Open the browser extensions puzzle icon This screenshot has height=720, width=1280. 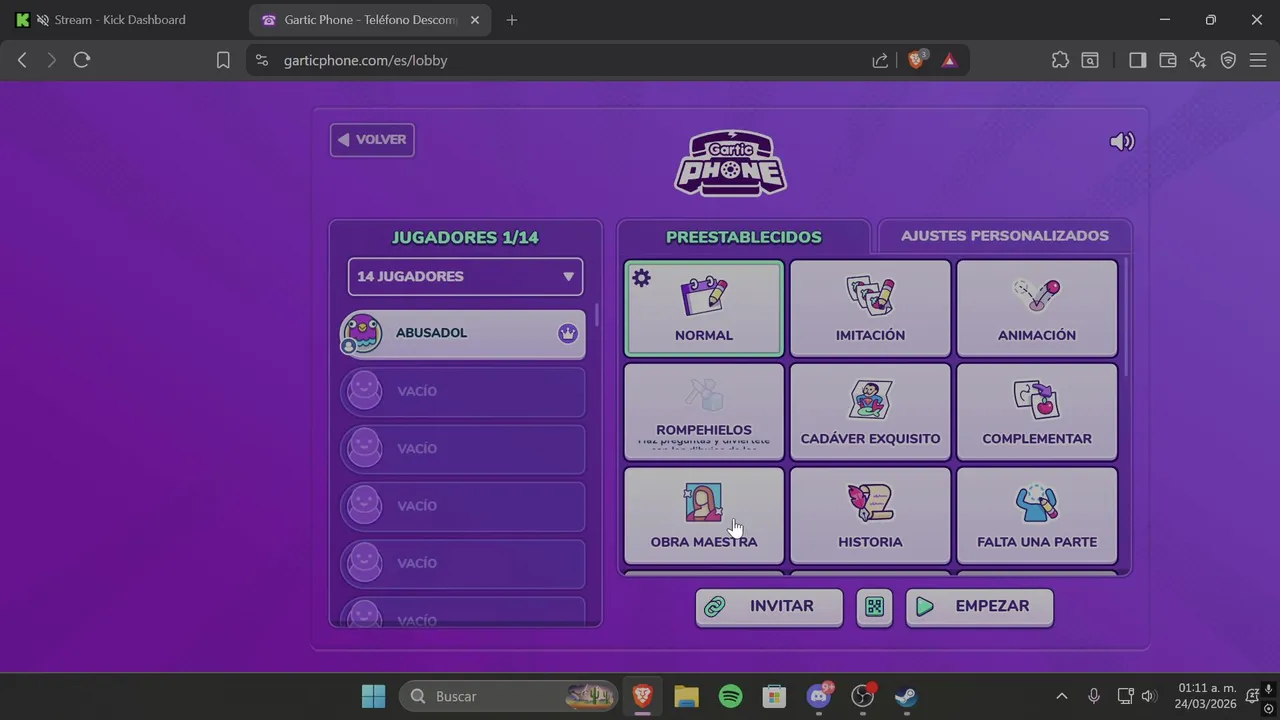pyautogui.click(x=1060, y=60)
